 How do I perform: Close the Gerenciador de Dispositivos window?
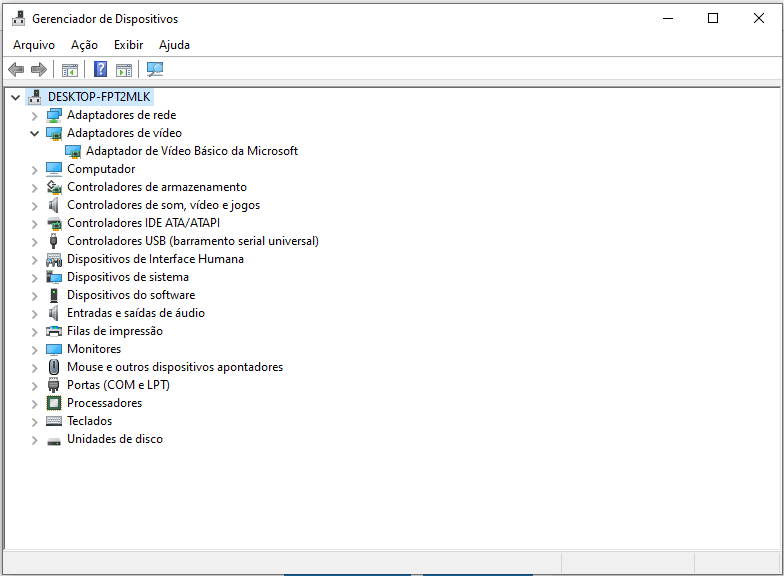click(x=758, y=18)
